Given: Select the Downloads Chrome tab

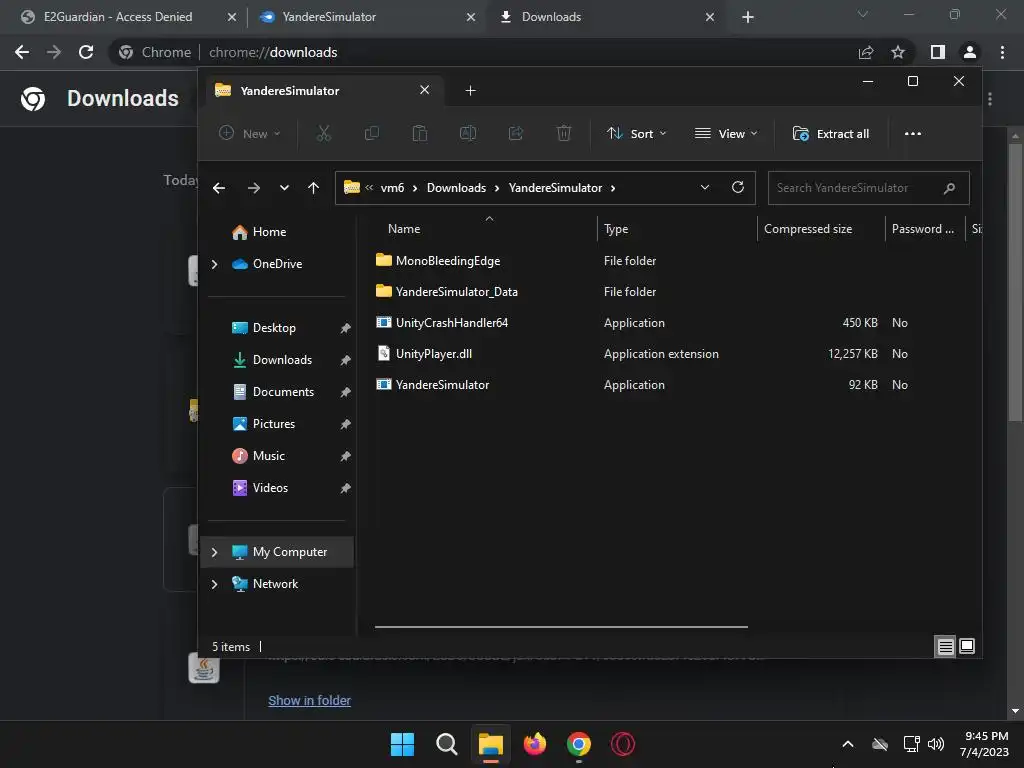Looking at the screenshot, I should [x=551, y=17].
